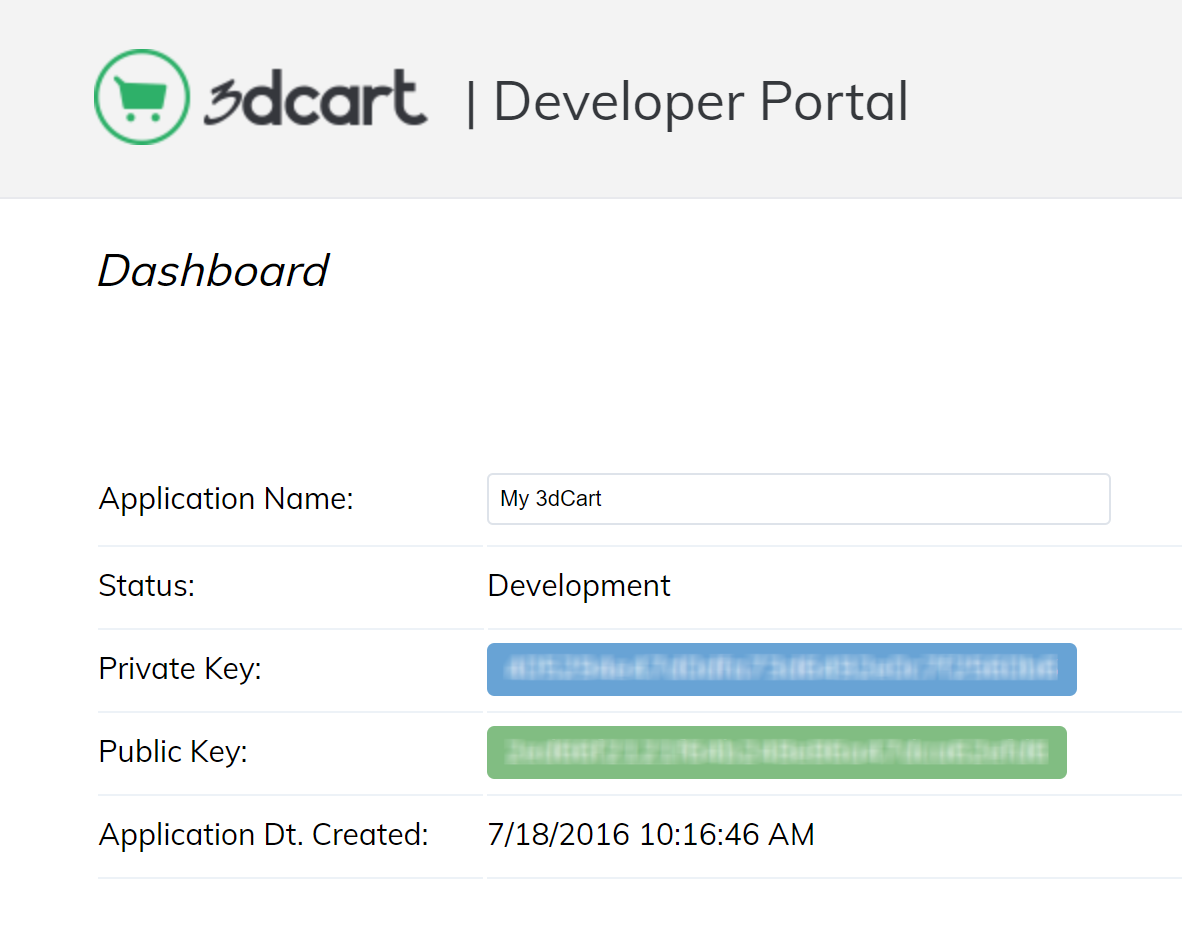Click the Developer Portal header title
This screenshot has height=942, width=1182.
(700, 102)
